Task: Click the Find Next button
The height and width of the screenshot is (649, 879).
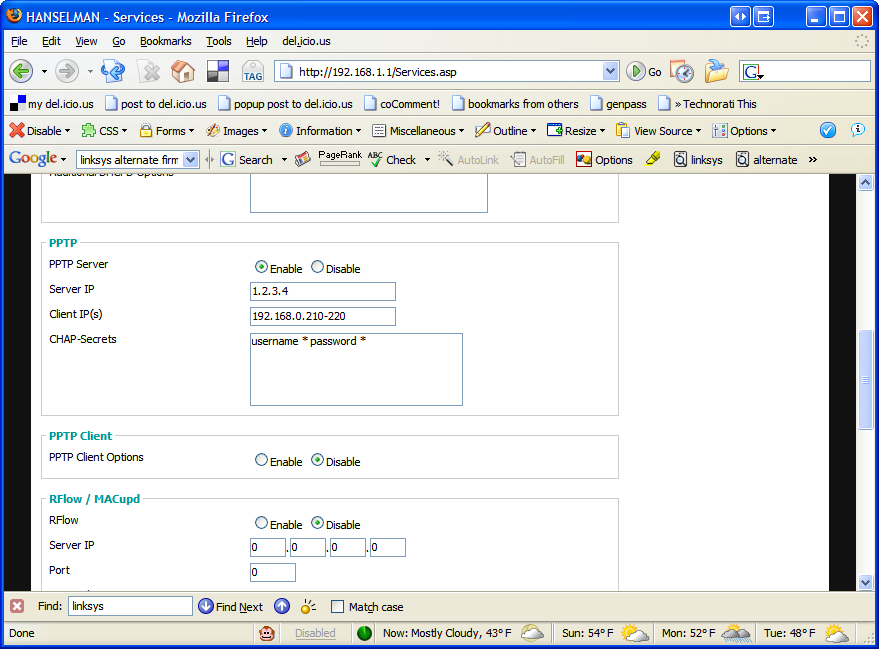Action: 230,606
